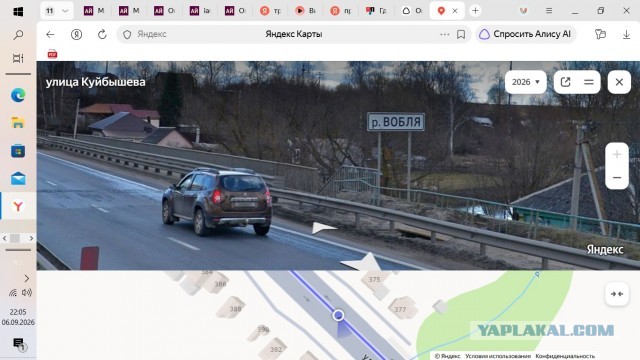Open the notification center icon
The width and height of the screenshot is (640, 360).
click(x=19, y=344)
